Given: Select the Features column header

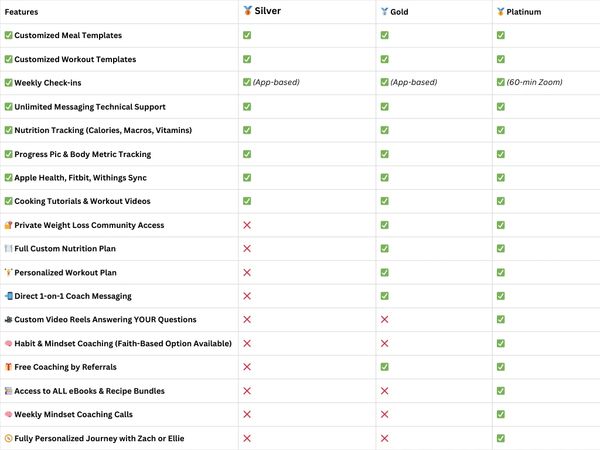Looking at the screenshot, I should click(21, 12).
